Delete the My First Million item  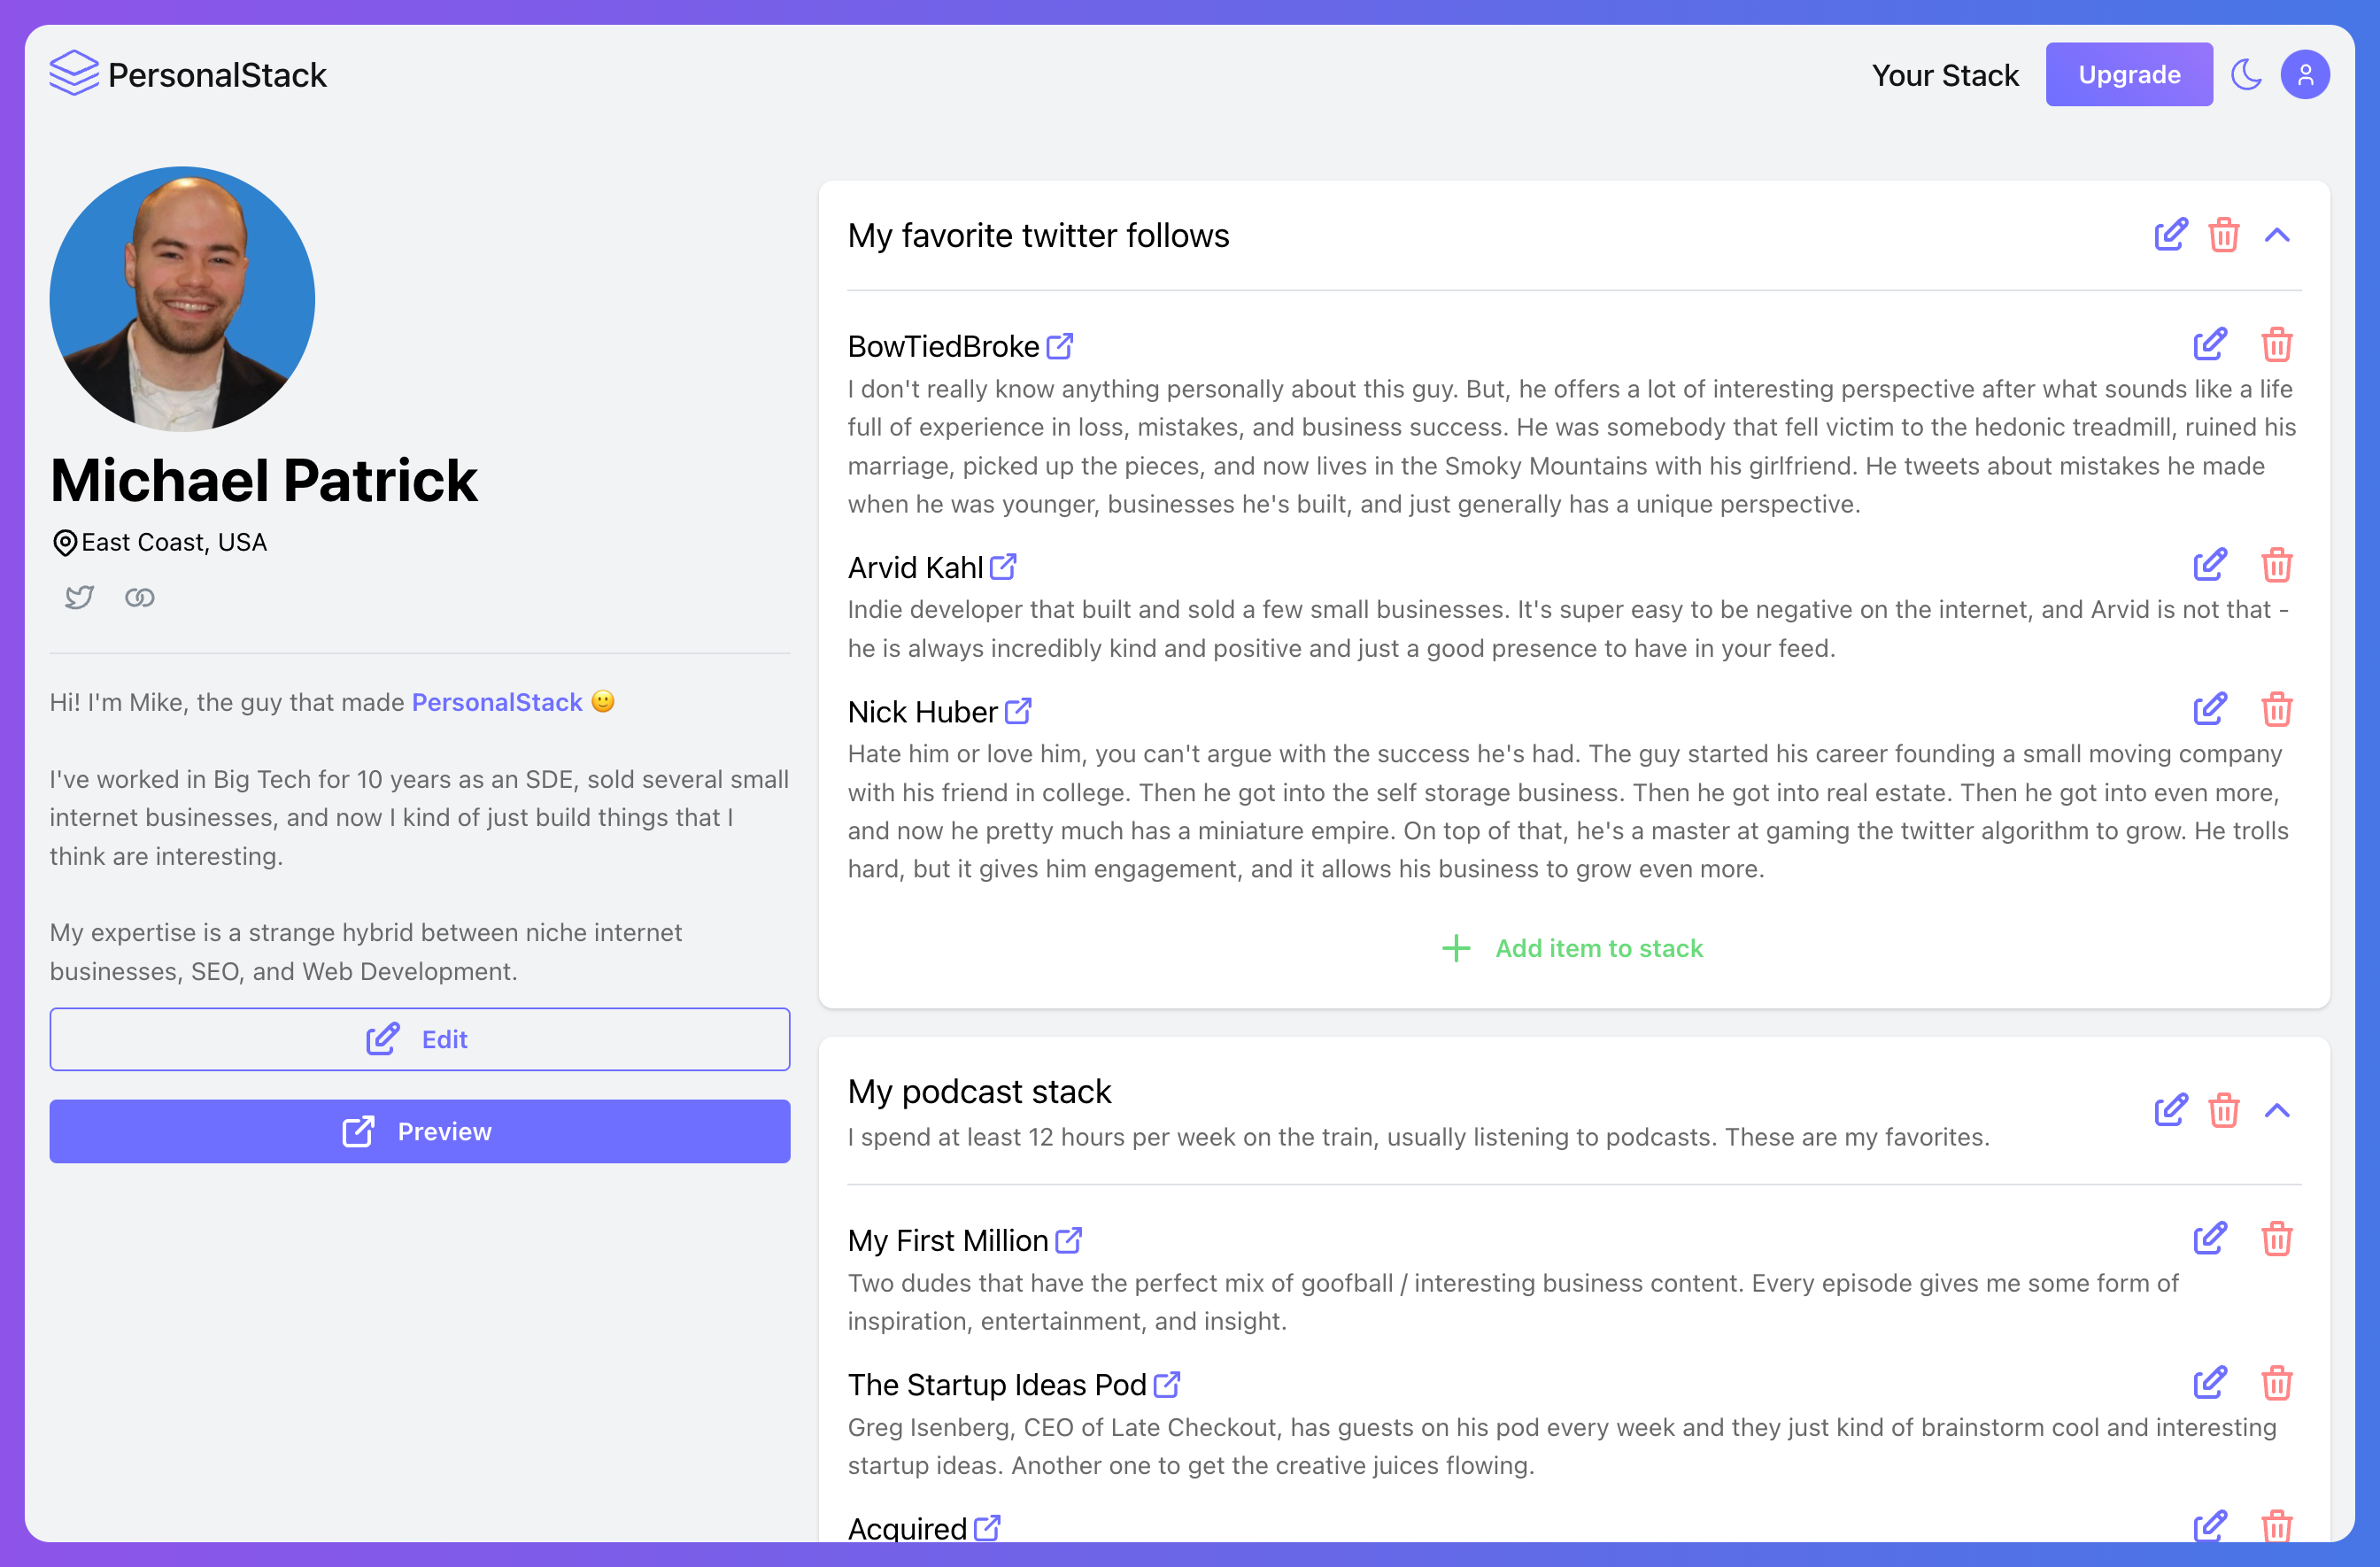(2277, 1238)
